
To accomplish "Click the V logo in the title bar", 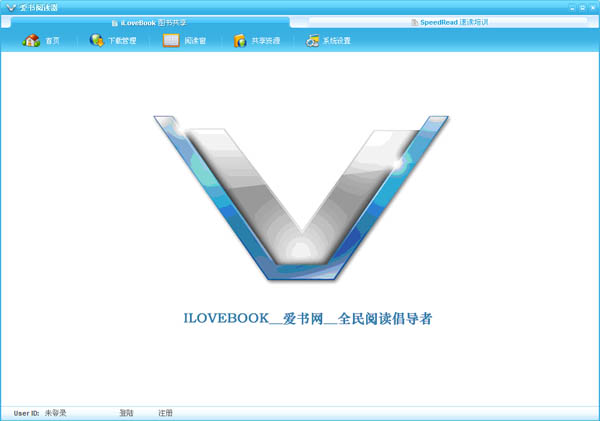I will tap(11, 8).
